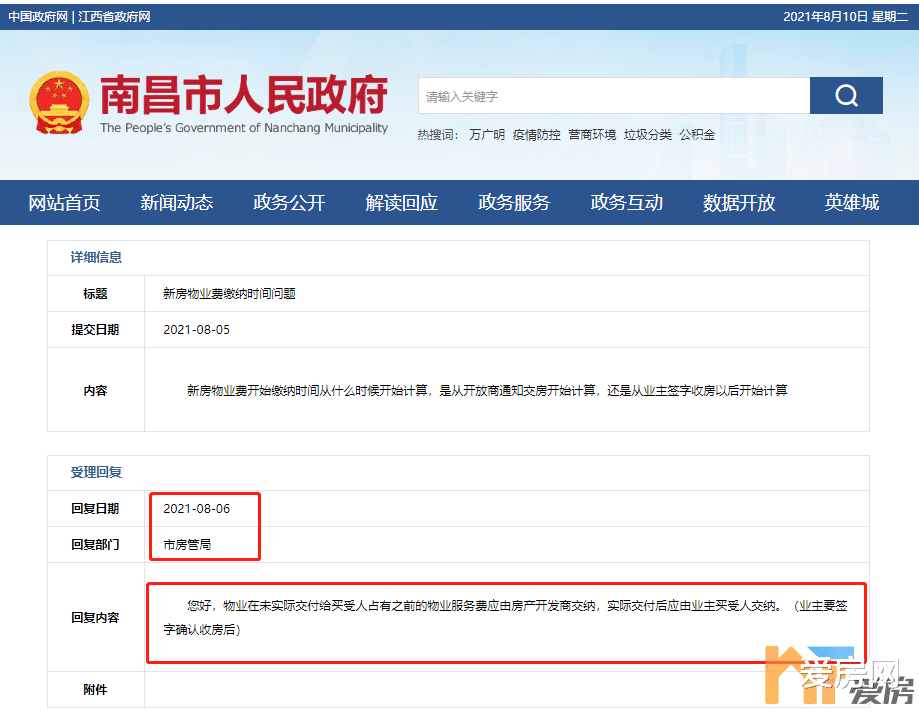The height and width of the screenshot is (712, 919).
Task: Click hot search term 垃圾分类
Action: pos(648,135)
